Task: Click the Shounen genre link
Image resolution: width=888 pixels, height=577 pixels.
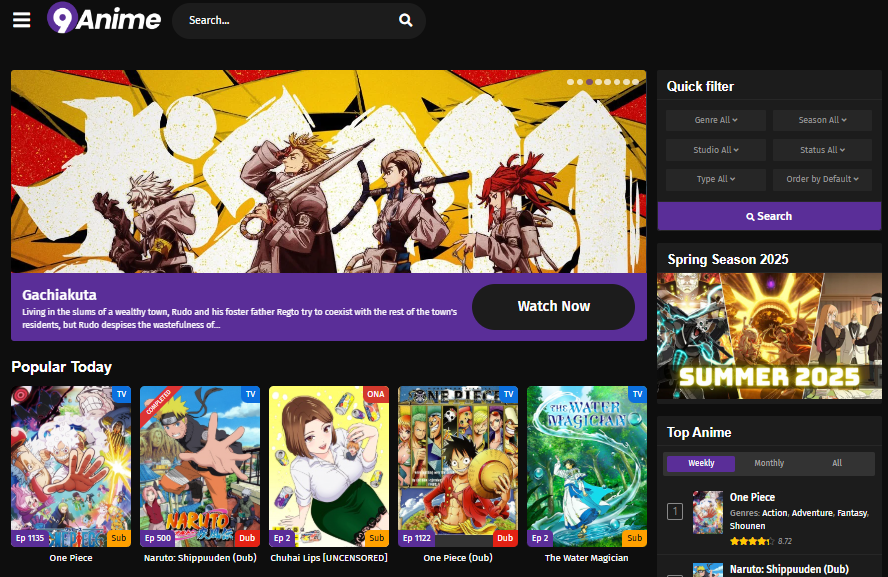Action: [x=747, y=526]
